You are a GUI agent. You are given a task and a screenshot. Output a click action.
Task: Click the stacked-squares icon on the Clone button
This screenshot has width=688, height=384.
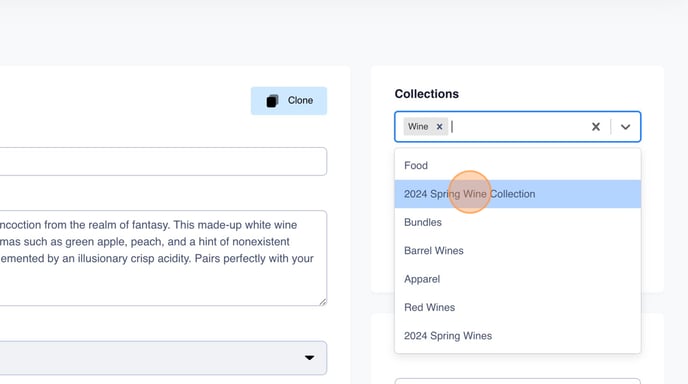click(272, 101)
